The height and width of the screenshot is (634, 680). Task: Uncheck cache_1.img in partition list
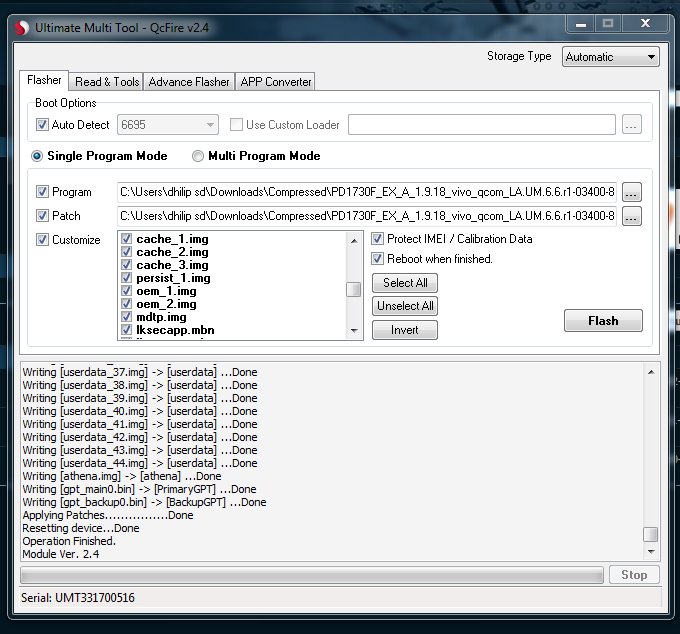127,239
